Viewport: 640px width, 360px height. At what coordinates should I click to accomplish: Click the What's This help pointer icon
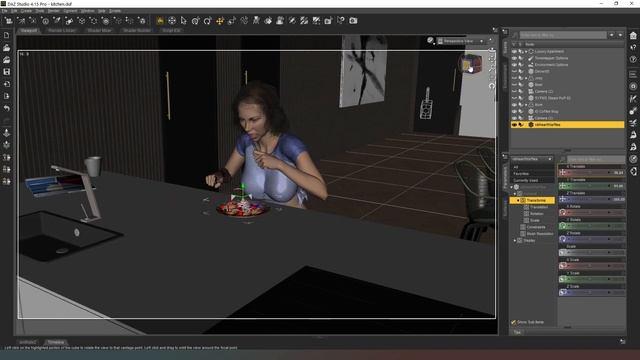pos(633,47)
